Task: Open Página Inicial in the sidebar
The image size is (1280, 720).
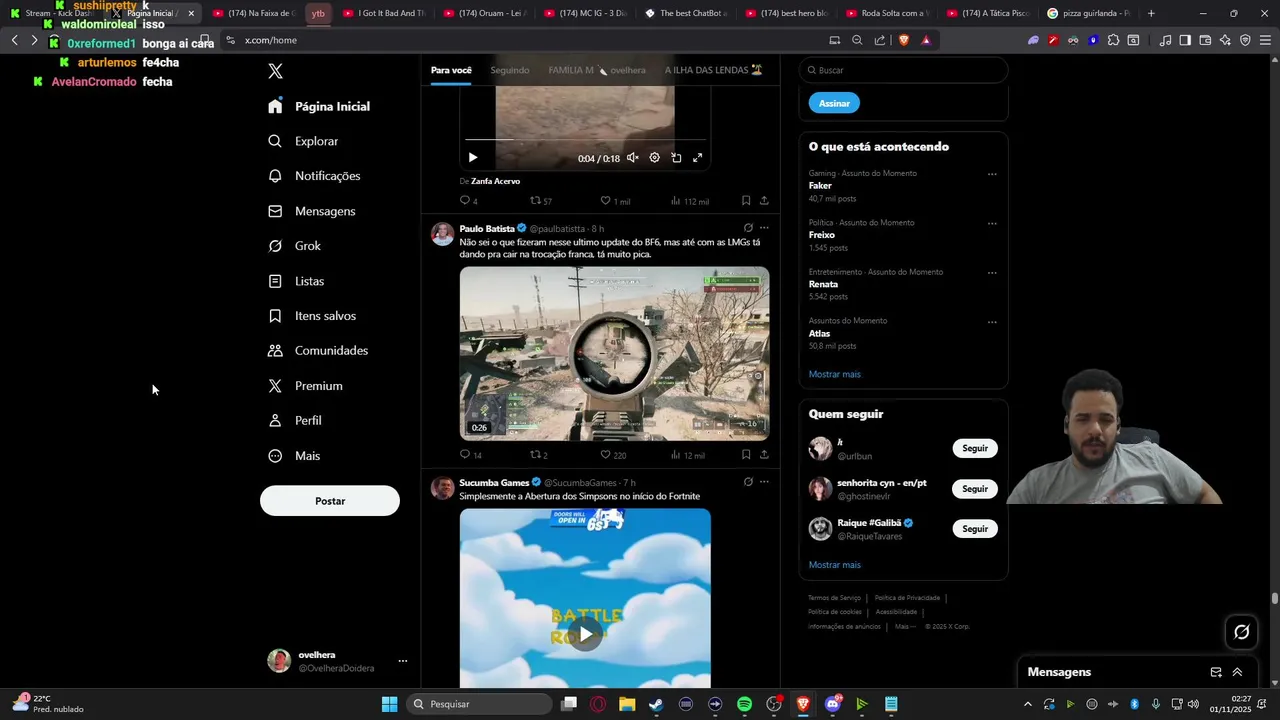Action: point(319,106)
